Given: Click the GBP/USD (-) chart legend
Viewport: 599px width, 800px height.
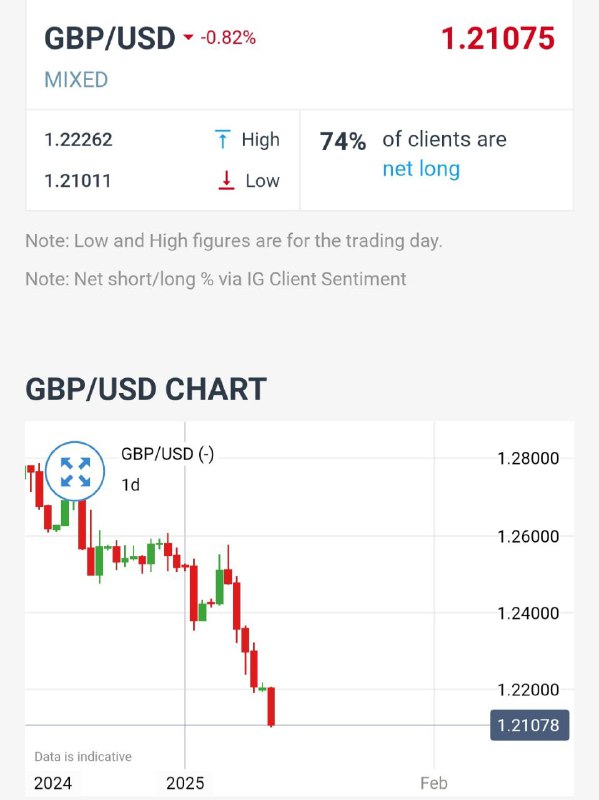Looking at the screenshot, I should pos(167,454).
